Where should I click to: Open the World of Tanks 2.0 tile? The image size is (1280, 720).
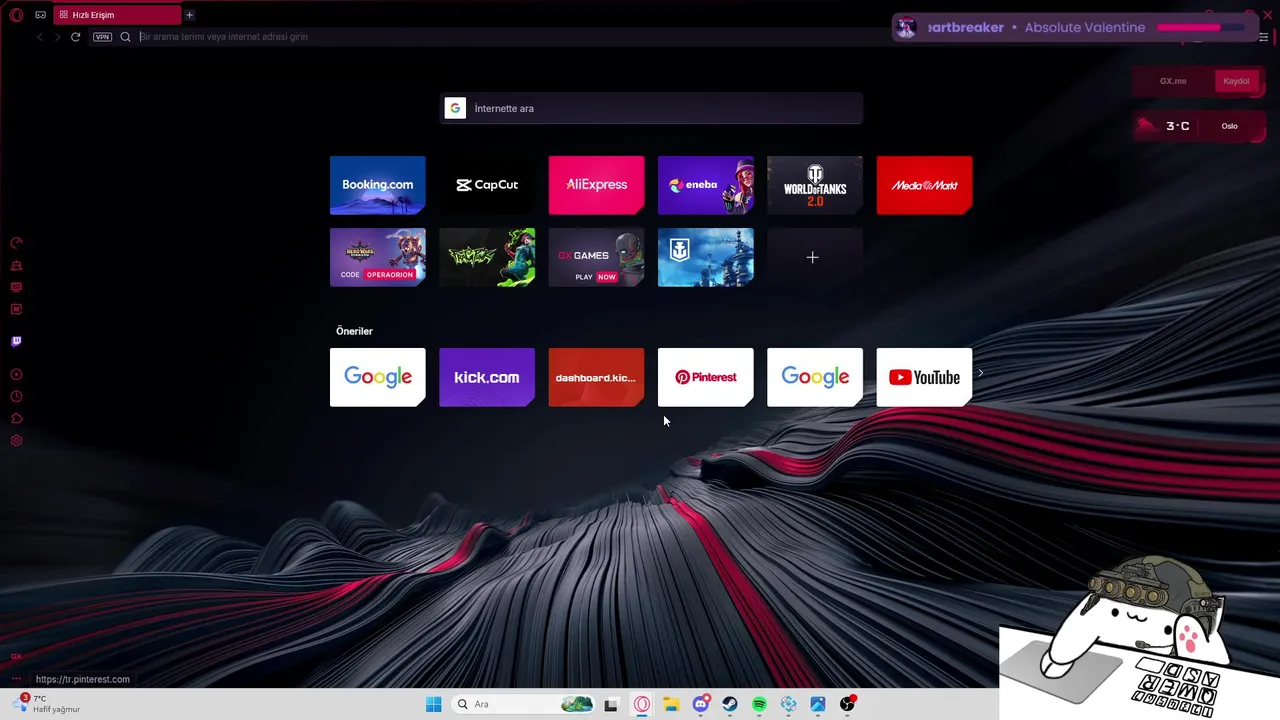coord(815,185)
